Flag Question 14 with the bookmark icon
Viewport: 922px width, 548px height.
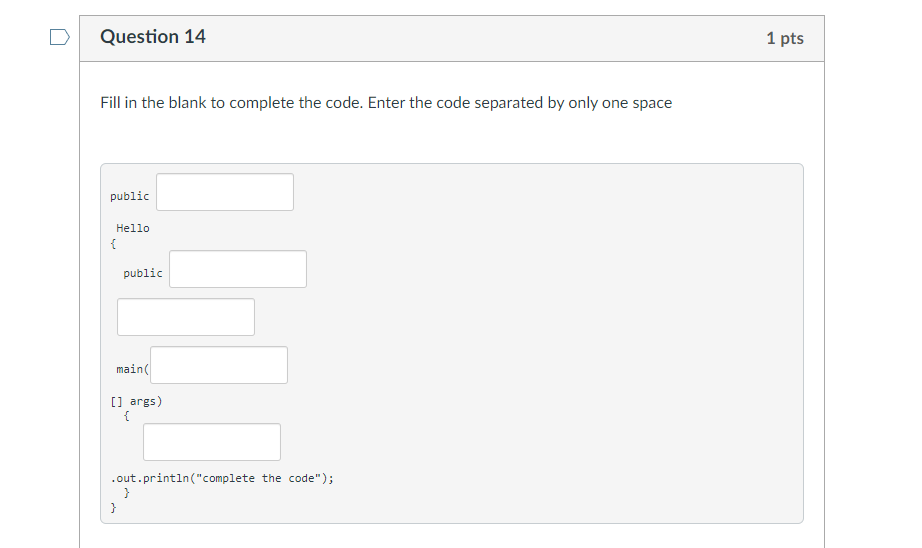59,37
